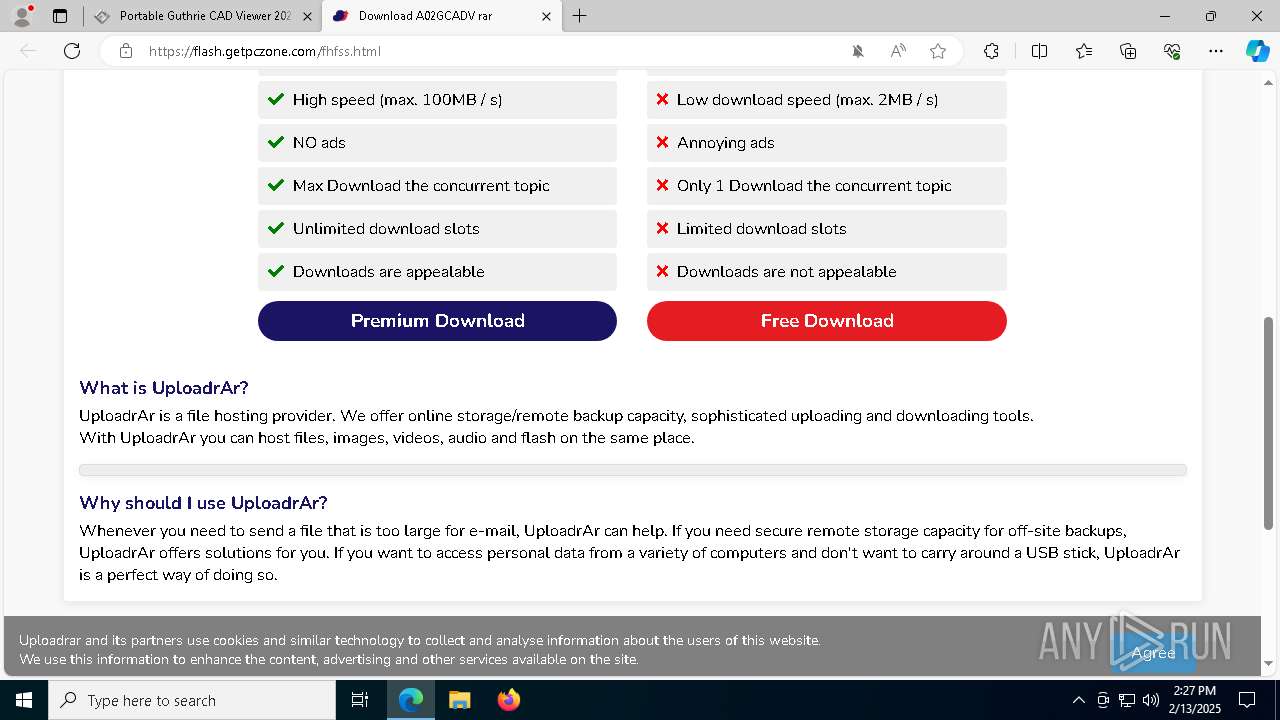Screen dimensions: 1280x720
Task: Click the What is UploadrAr? heading
Action: (164, 388)
